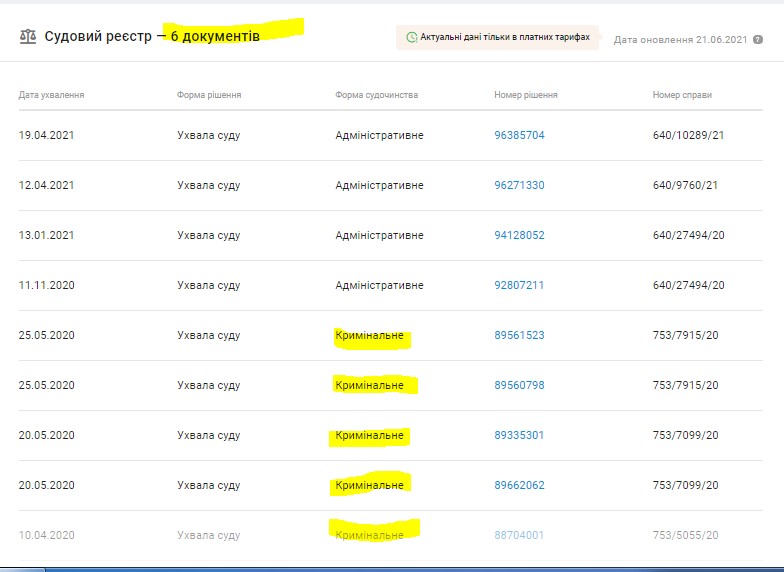Open decision number 89335301
The image size is (784, 572).
point(519,435)
